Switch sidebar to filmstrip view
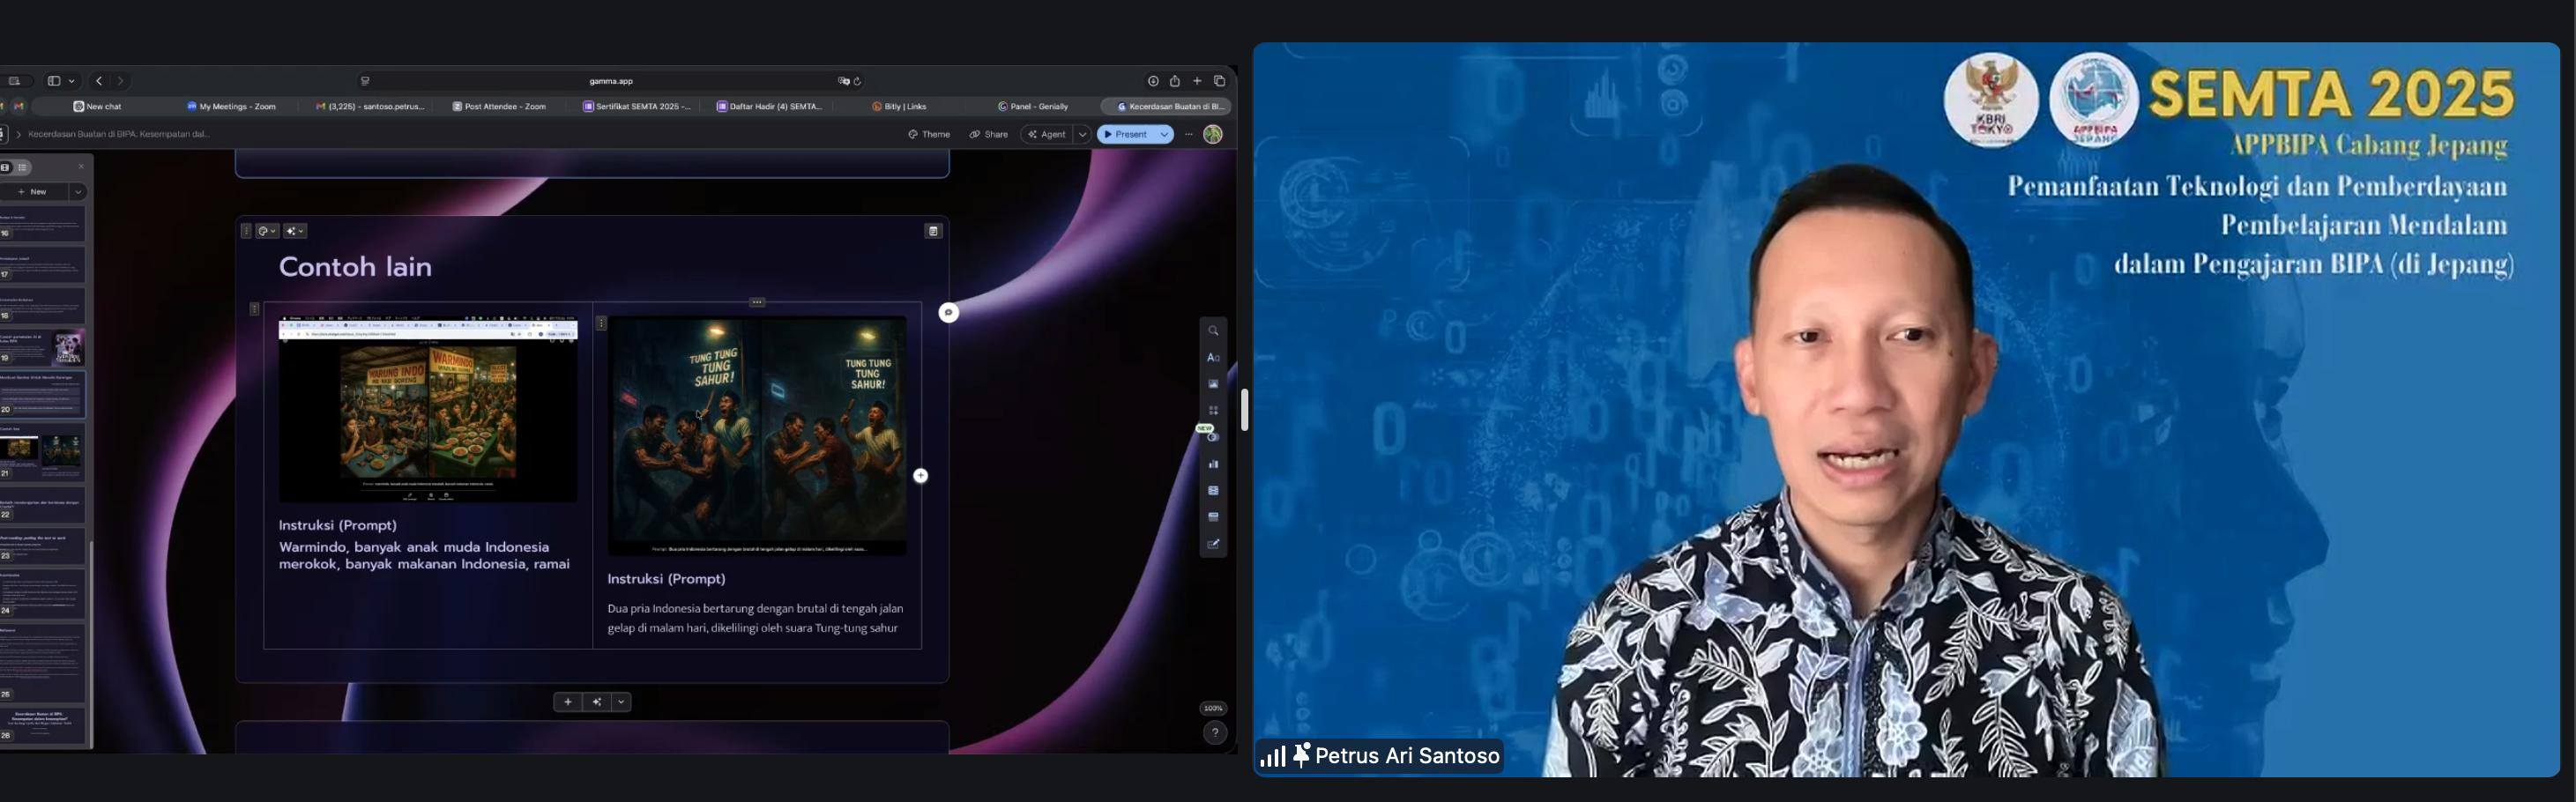The height and width of the screenshot is (802, 2576). point(6,167)
